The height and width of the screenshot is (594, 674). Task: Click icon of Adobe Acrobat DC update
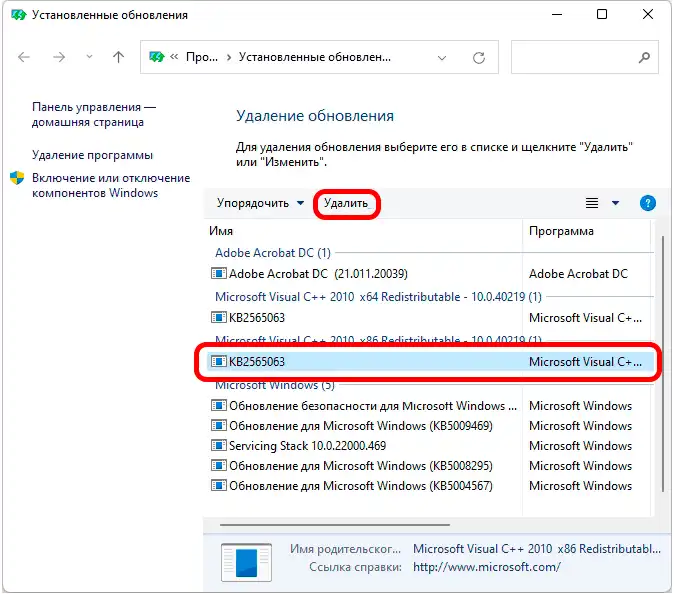click(x=218, y=273)
